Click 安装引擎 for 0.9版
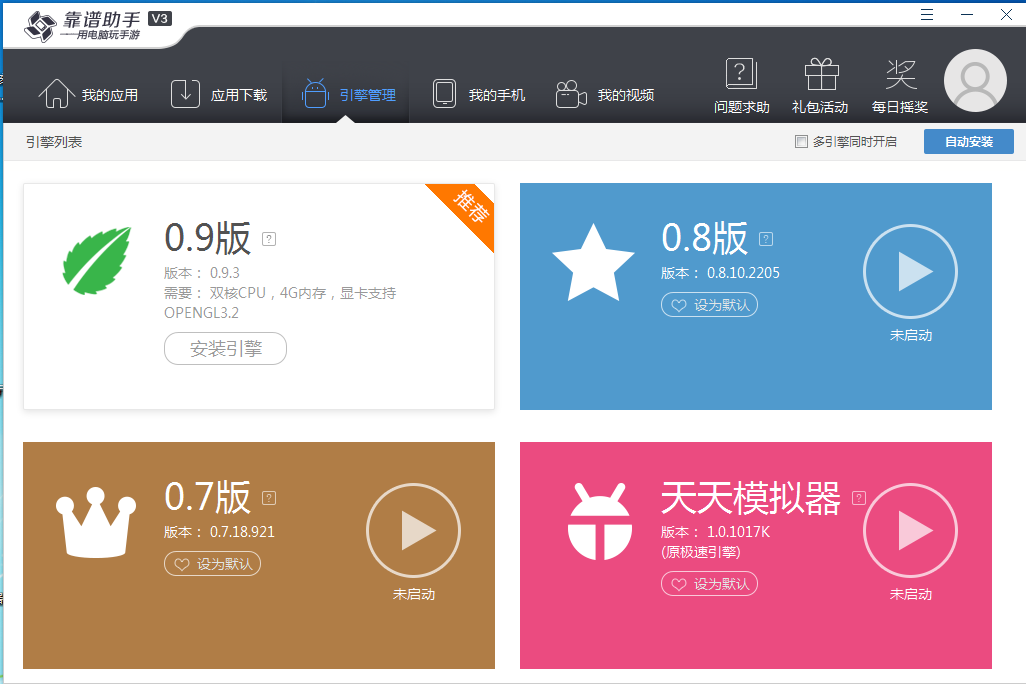1026x684 pixels. [225, 348]
